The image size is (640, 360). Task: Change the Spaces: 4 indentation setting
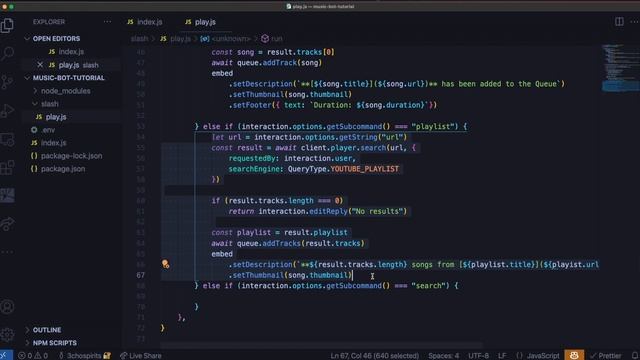443,356
